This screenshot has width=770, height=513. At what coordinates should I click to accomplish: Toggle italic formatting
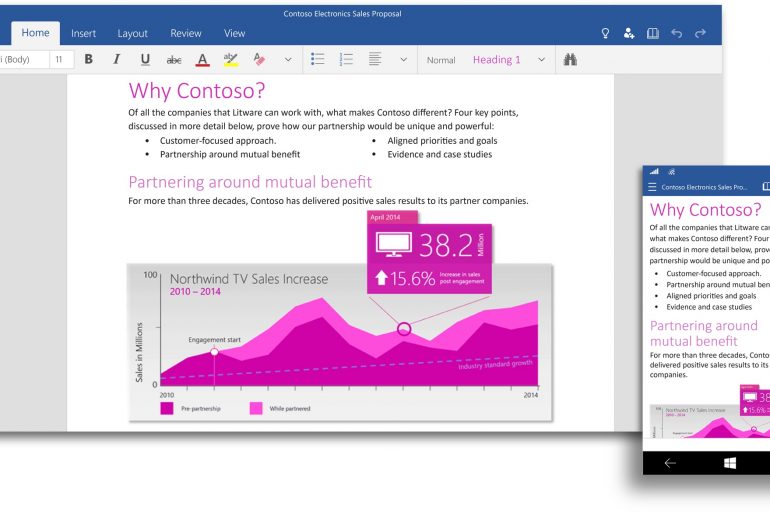click(117, 60)
